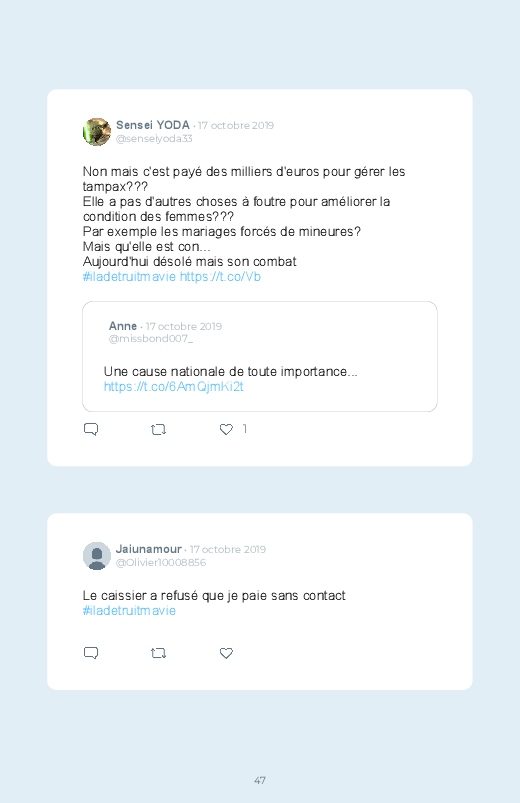Screen dimensions: 520x803
Task: Open the @Olivier10008856 handle
Action: [x=161, y=562]
